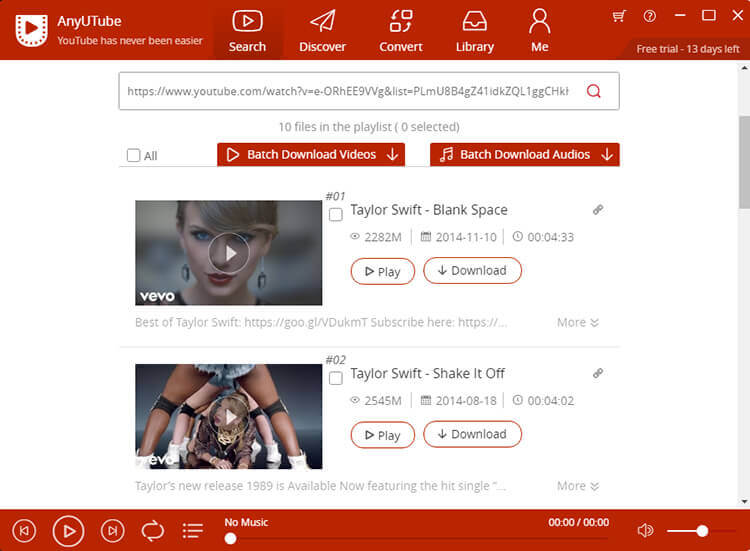Image resolution: width=750 pixels, height=551 pixels.
Task: Click the Shake It Off video thumbnail
Action: pos(229,416)
